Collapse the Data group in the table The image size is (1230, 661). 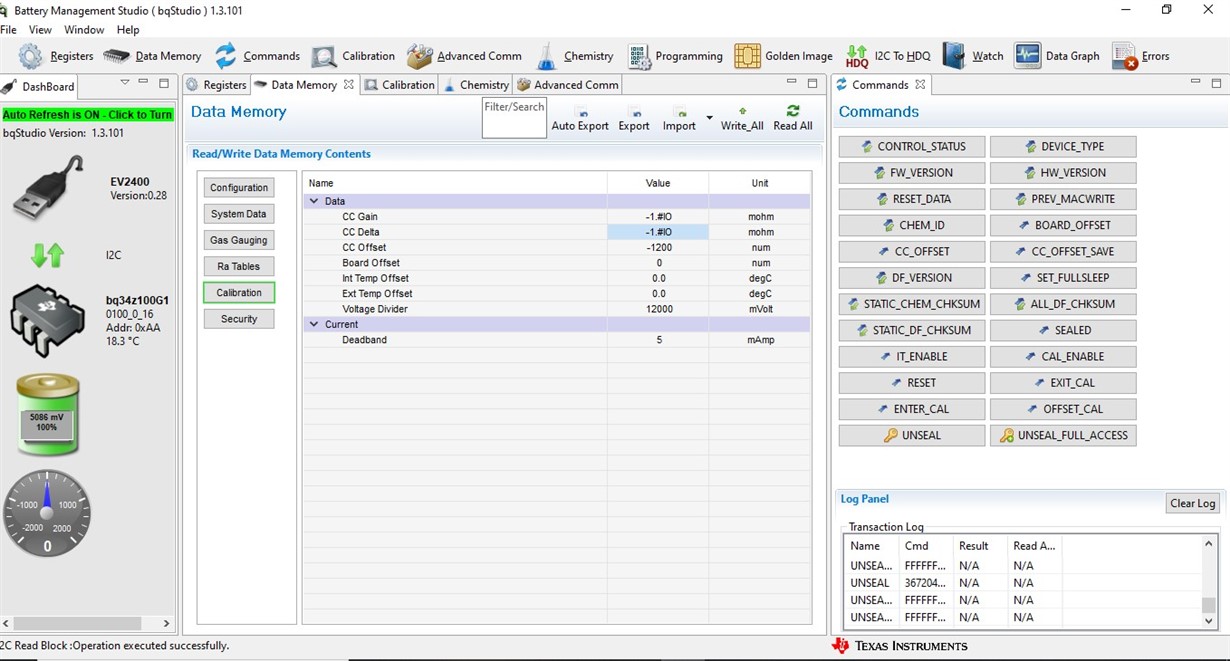click(x=314, y=201)
